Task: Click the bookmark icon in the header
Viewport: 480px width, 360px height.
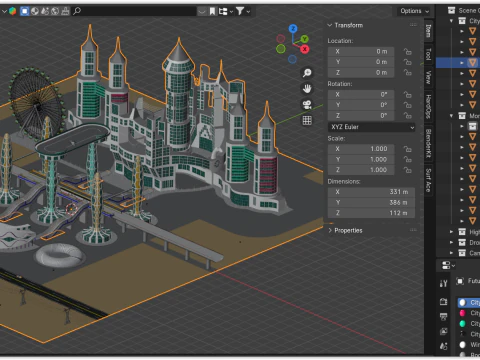Action: [x=212, y=11]
